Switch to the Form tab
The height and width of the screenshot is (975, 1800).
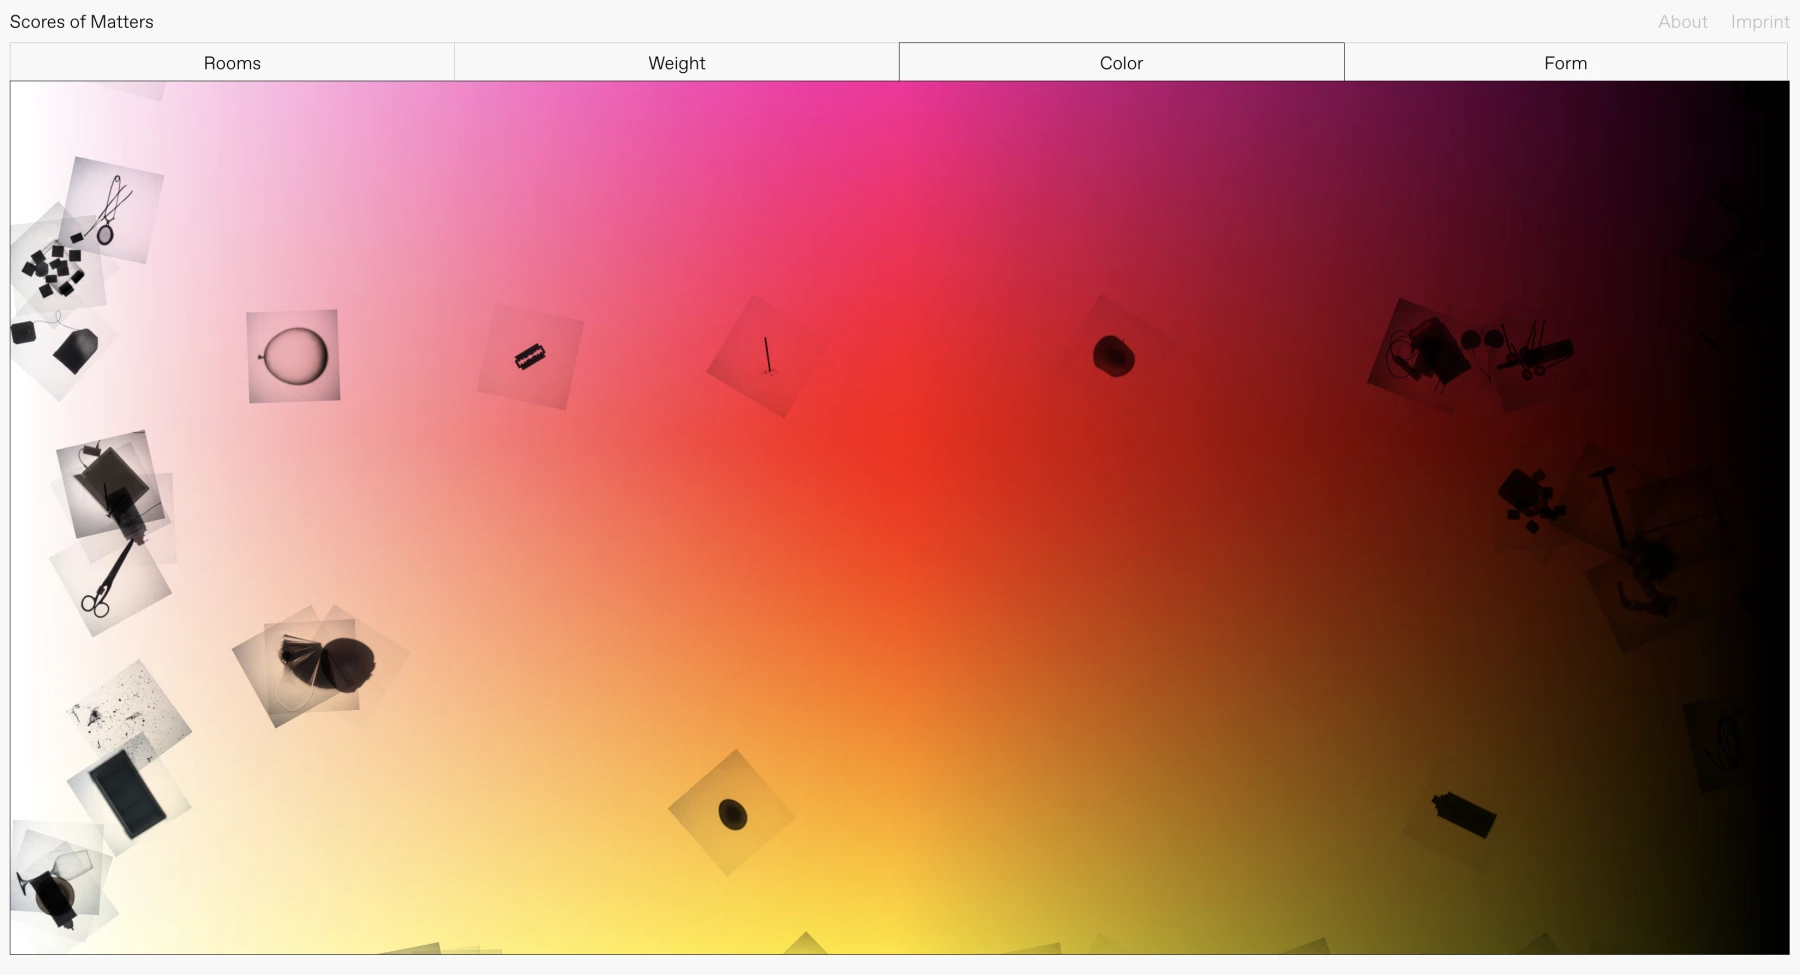point(1565,63)
